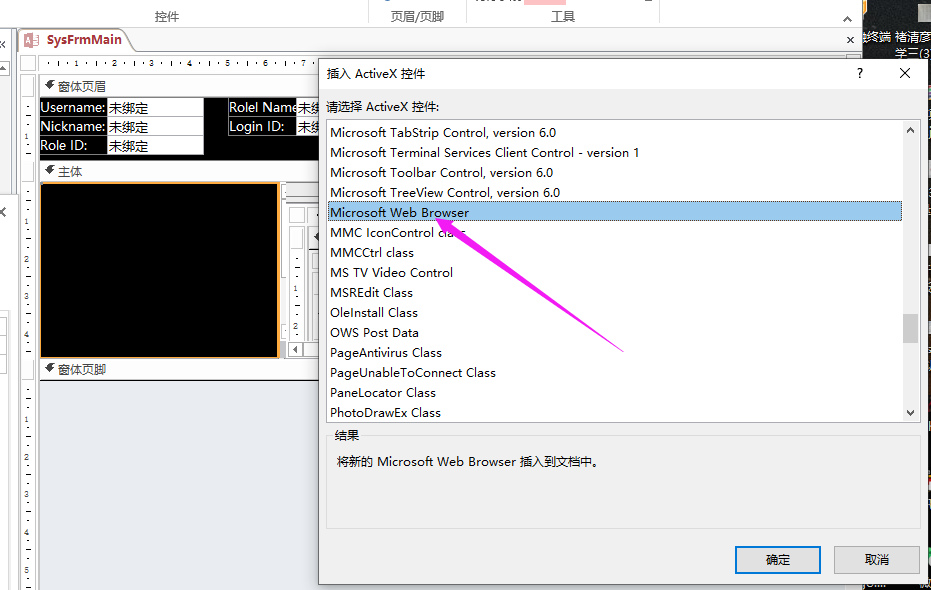Select the 主体 section bar
931x590 pixels.
click(179, 172)
